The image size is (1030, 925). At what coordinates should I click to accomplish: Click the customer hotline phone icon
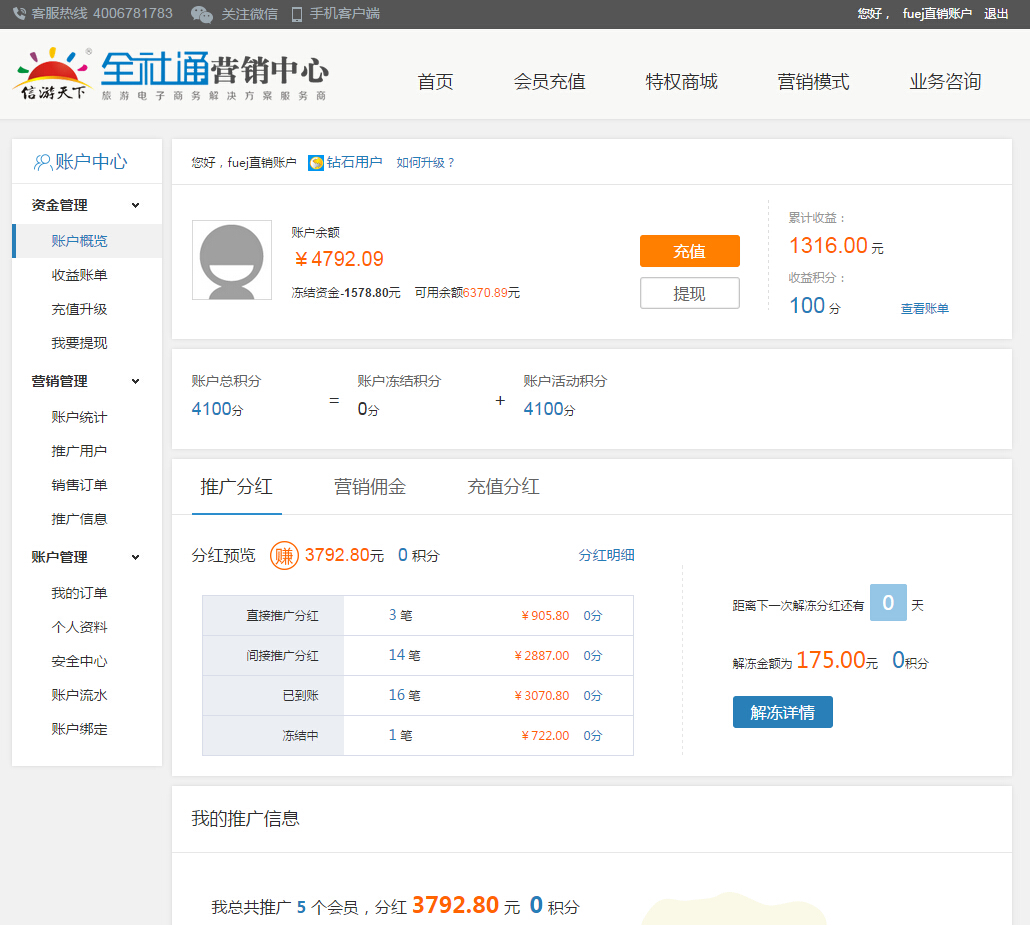tap(19, 14)
